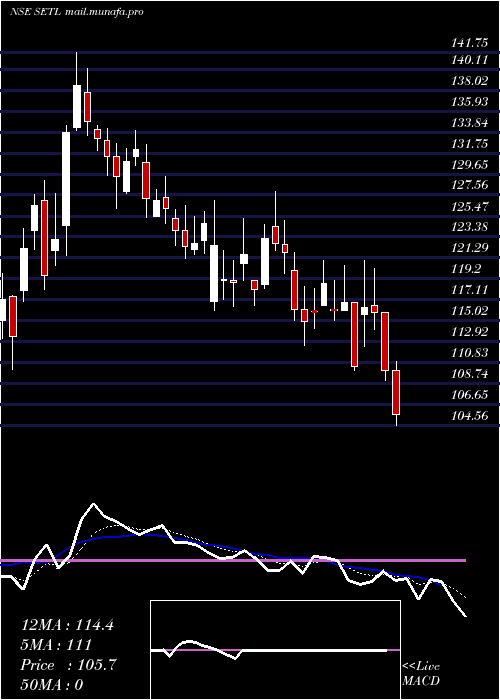This screenshot has width=500, height=700.
Task: Click the 135.93 price axis label
Action: pos(470,102)
